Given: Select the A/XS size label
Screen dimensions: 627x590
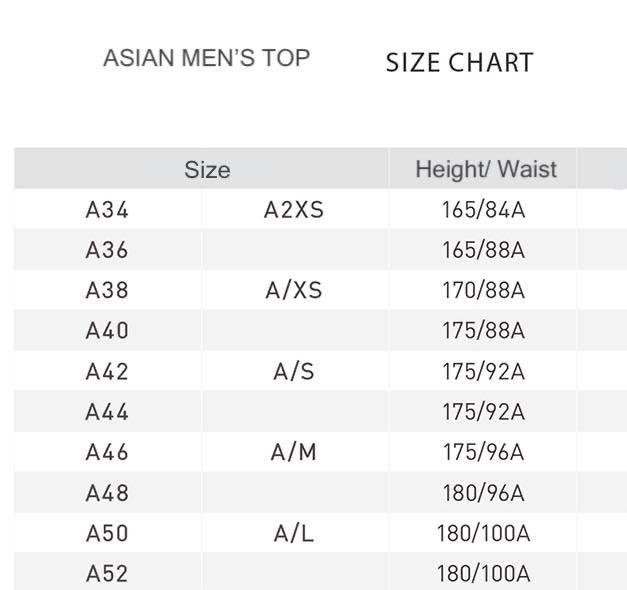Looking at the screenshot, I should coord(294,290).
